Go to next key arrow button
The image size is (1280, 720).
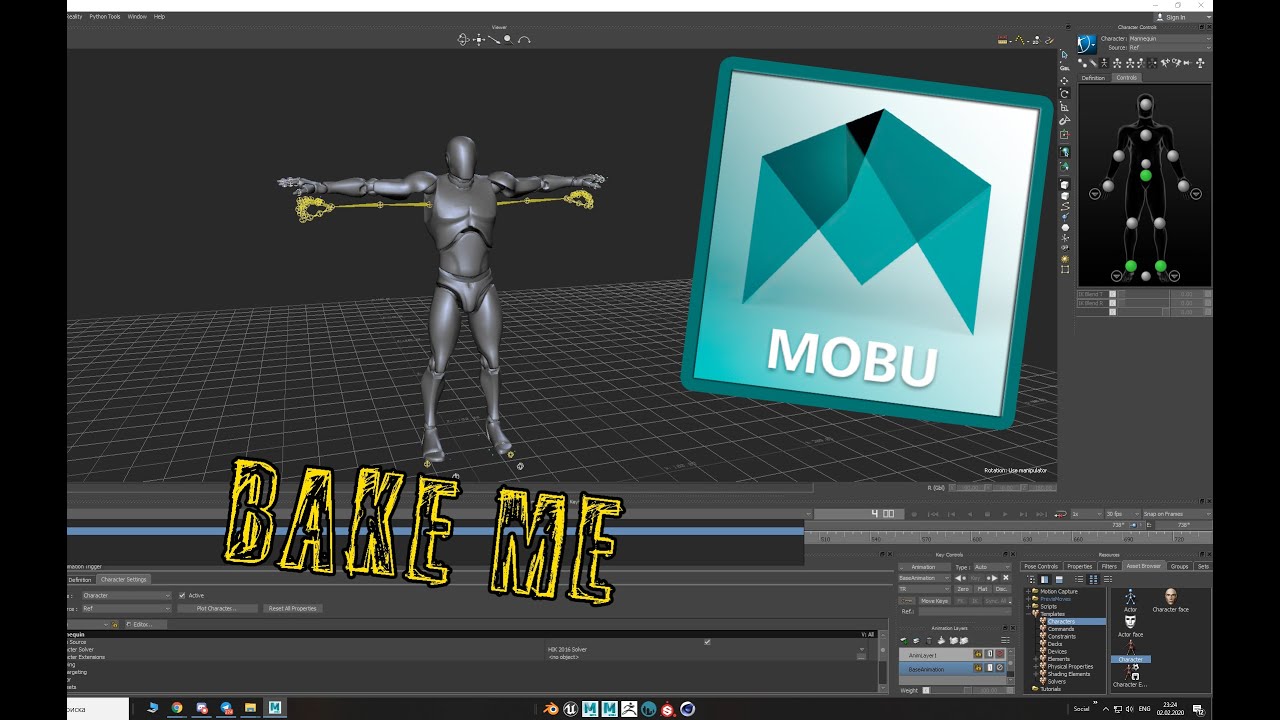[x=993, y=578]
